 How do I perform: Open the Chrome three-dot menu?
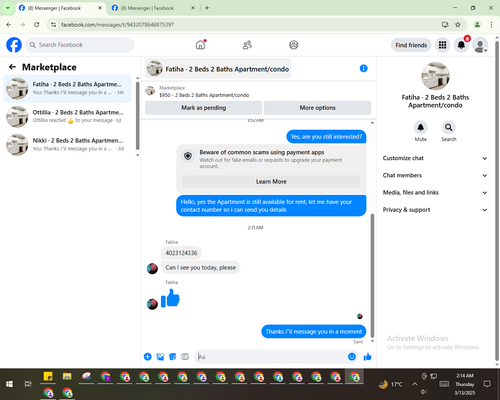pos(491,25)
